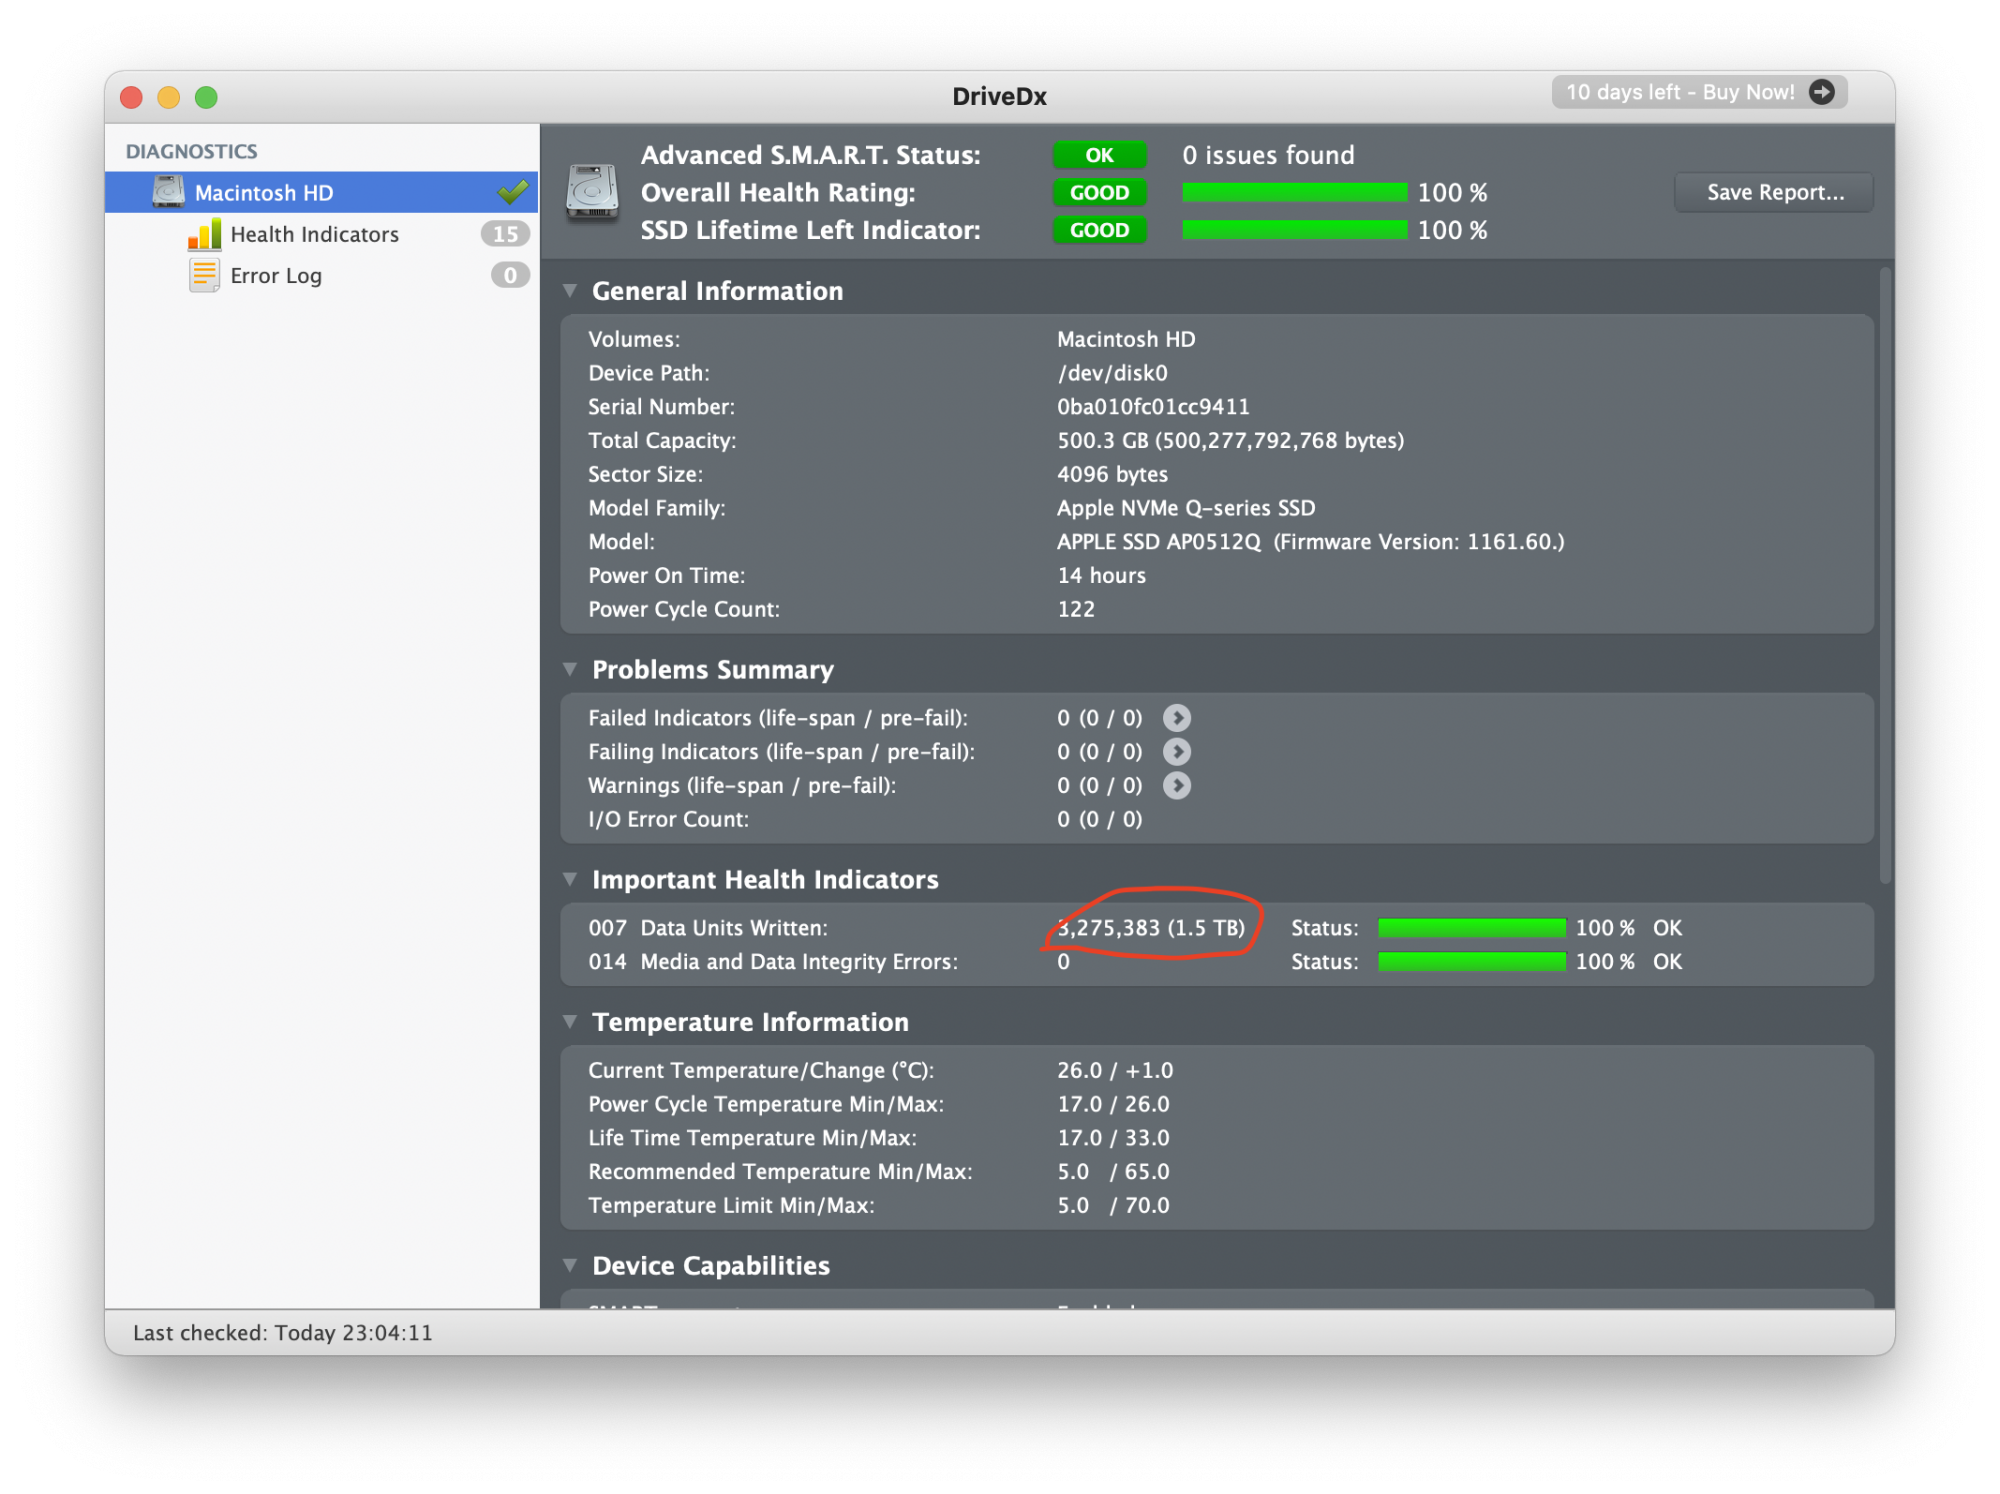
Task: Click the hard drive icon in header
Action: [592, 192]
